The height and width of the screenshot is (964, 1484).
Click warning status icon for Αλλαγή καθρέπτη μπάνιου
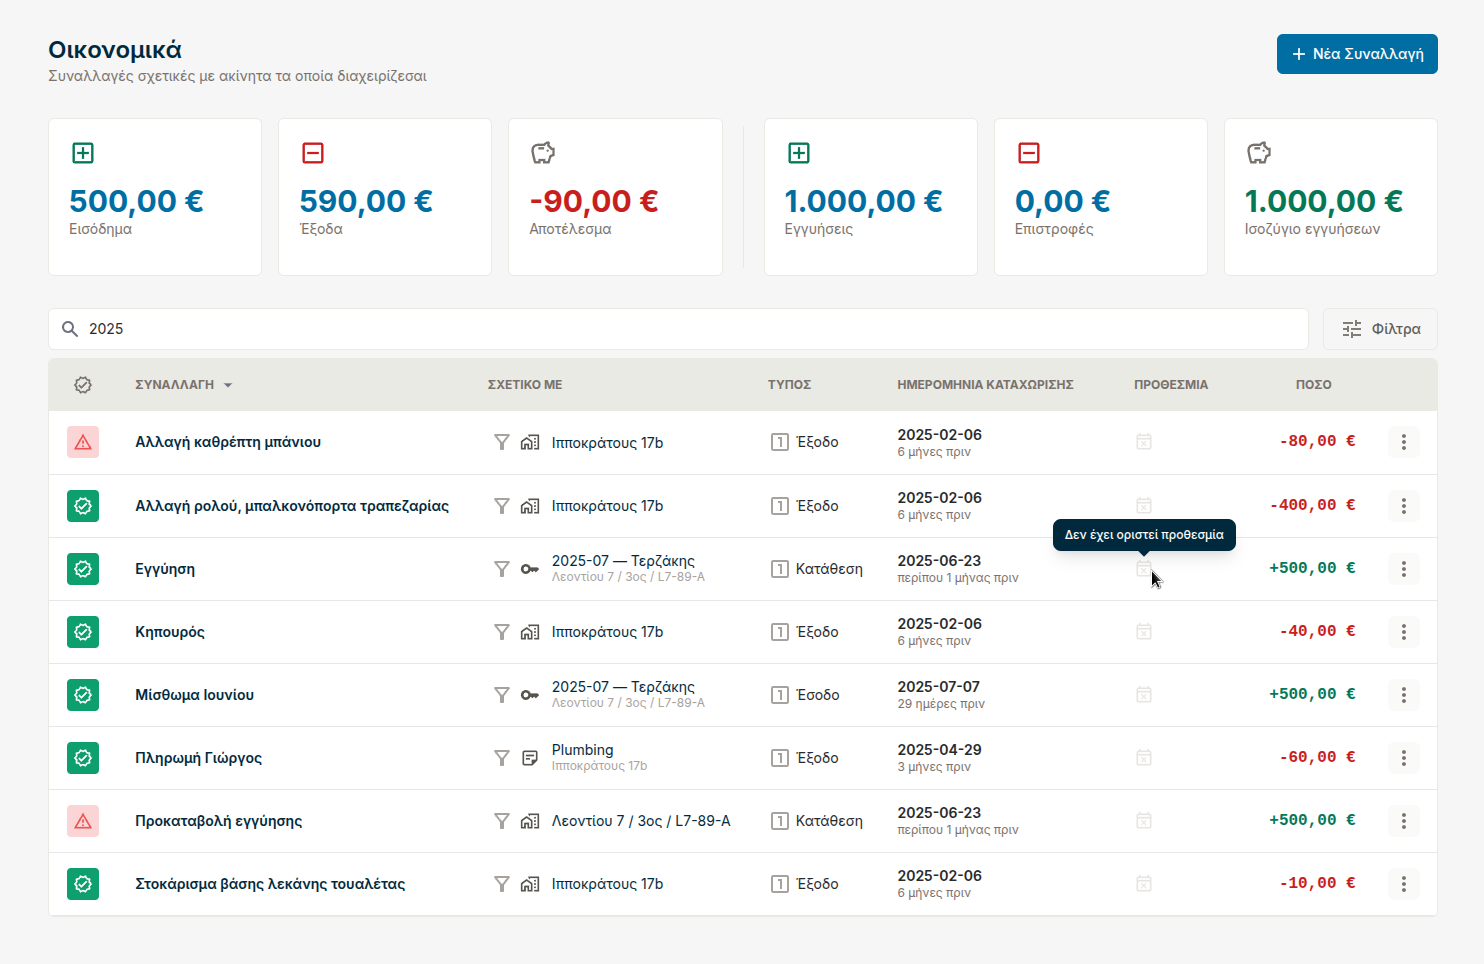click(83, 442)
